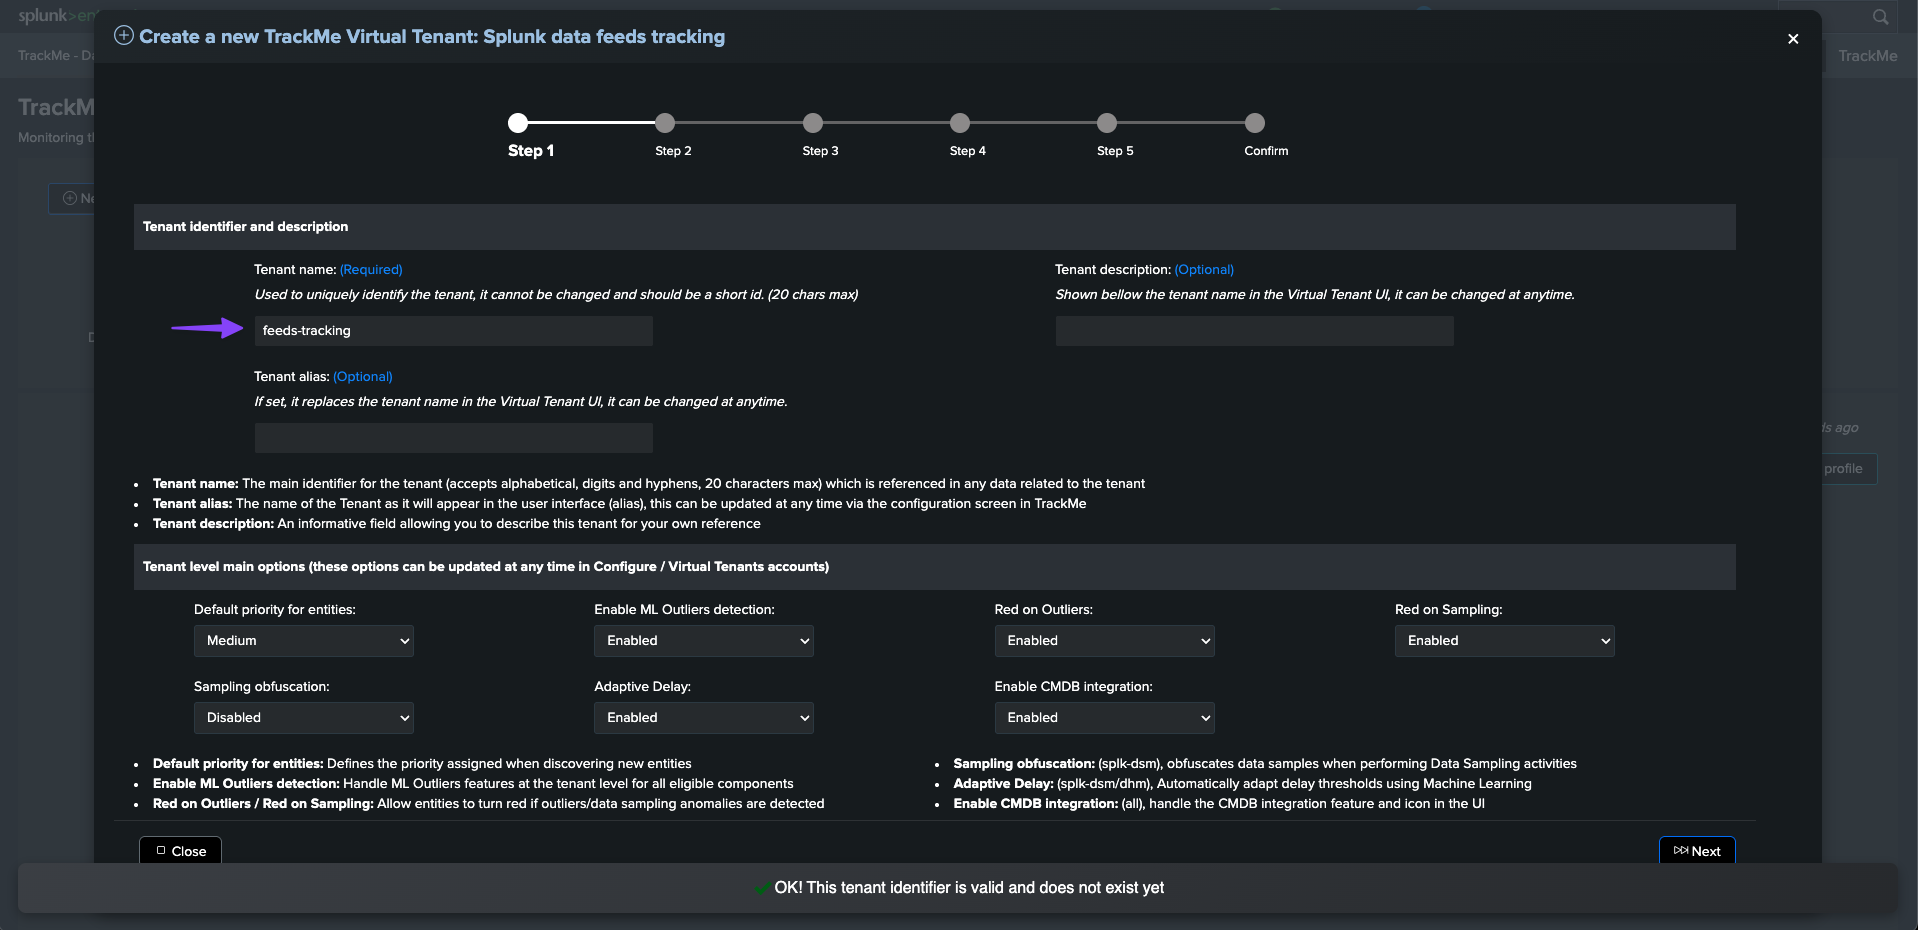
Task: Click the search magnifier icon in Splunk bar
Action: (x=1880, y=16)
